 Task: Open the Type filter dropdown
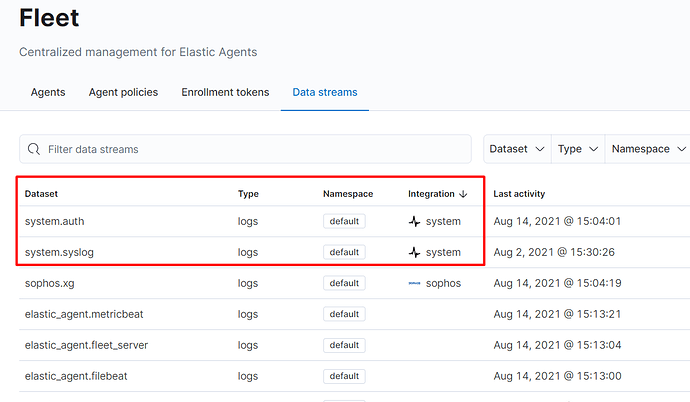(579, 149)
